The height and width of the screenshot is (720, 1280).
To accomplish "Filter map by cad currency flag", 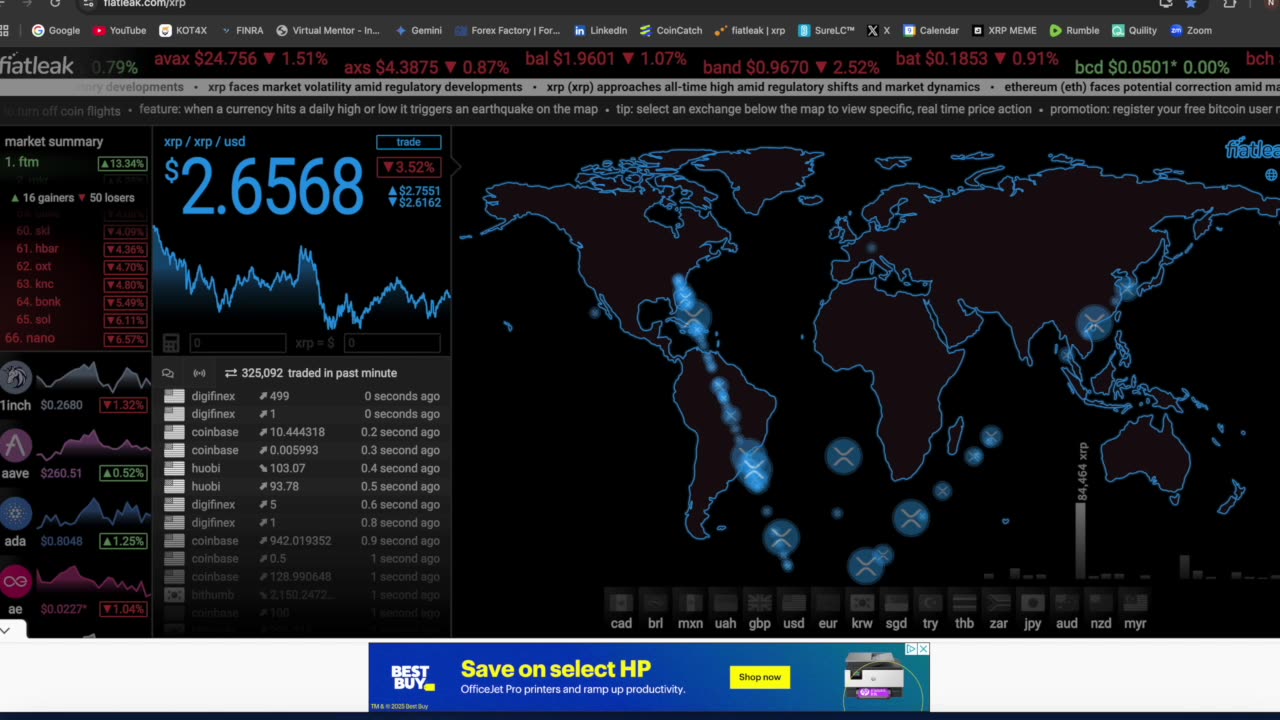I will 621,603.
